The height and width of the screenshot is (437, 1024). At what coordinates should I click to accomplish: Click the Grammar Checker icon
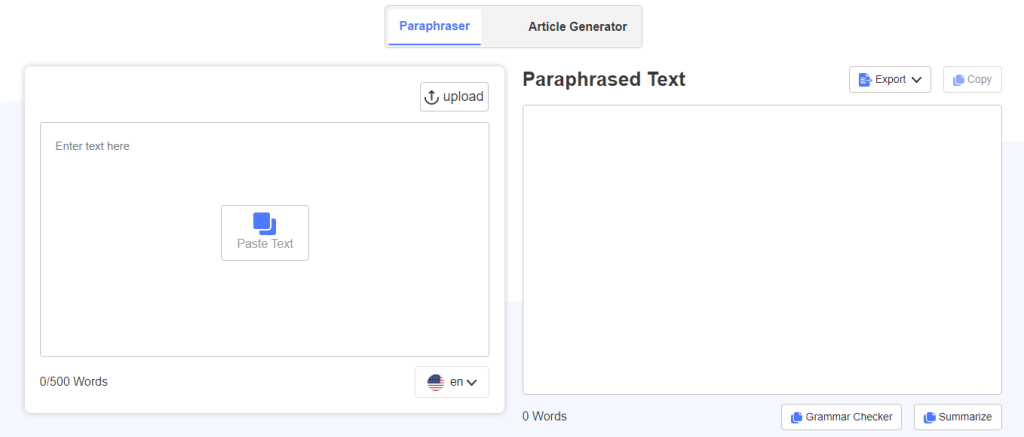coord(796,417)
